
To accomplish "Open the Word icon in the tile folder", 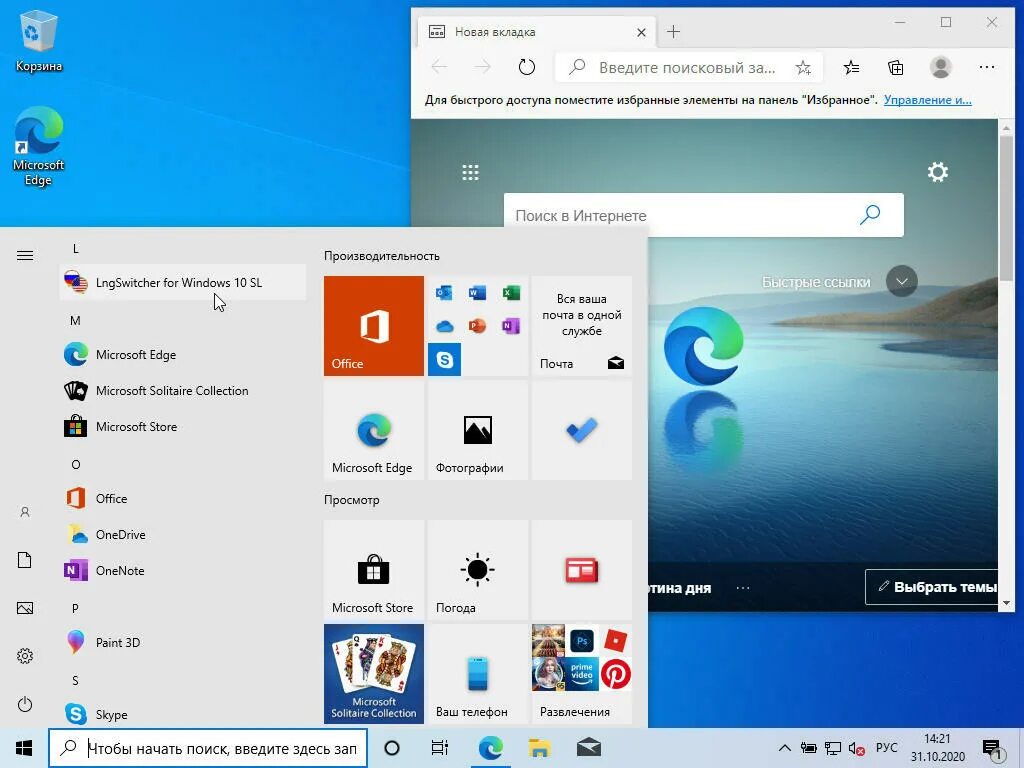I will click(x=477, y=293).
